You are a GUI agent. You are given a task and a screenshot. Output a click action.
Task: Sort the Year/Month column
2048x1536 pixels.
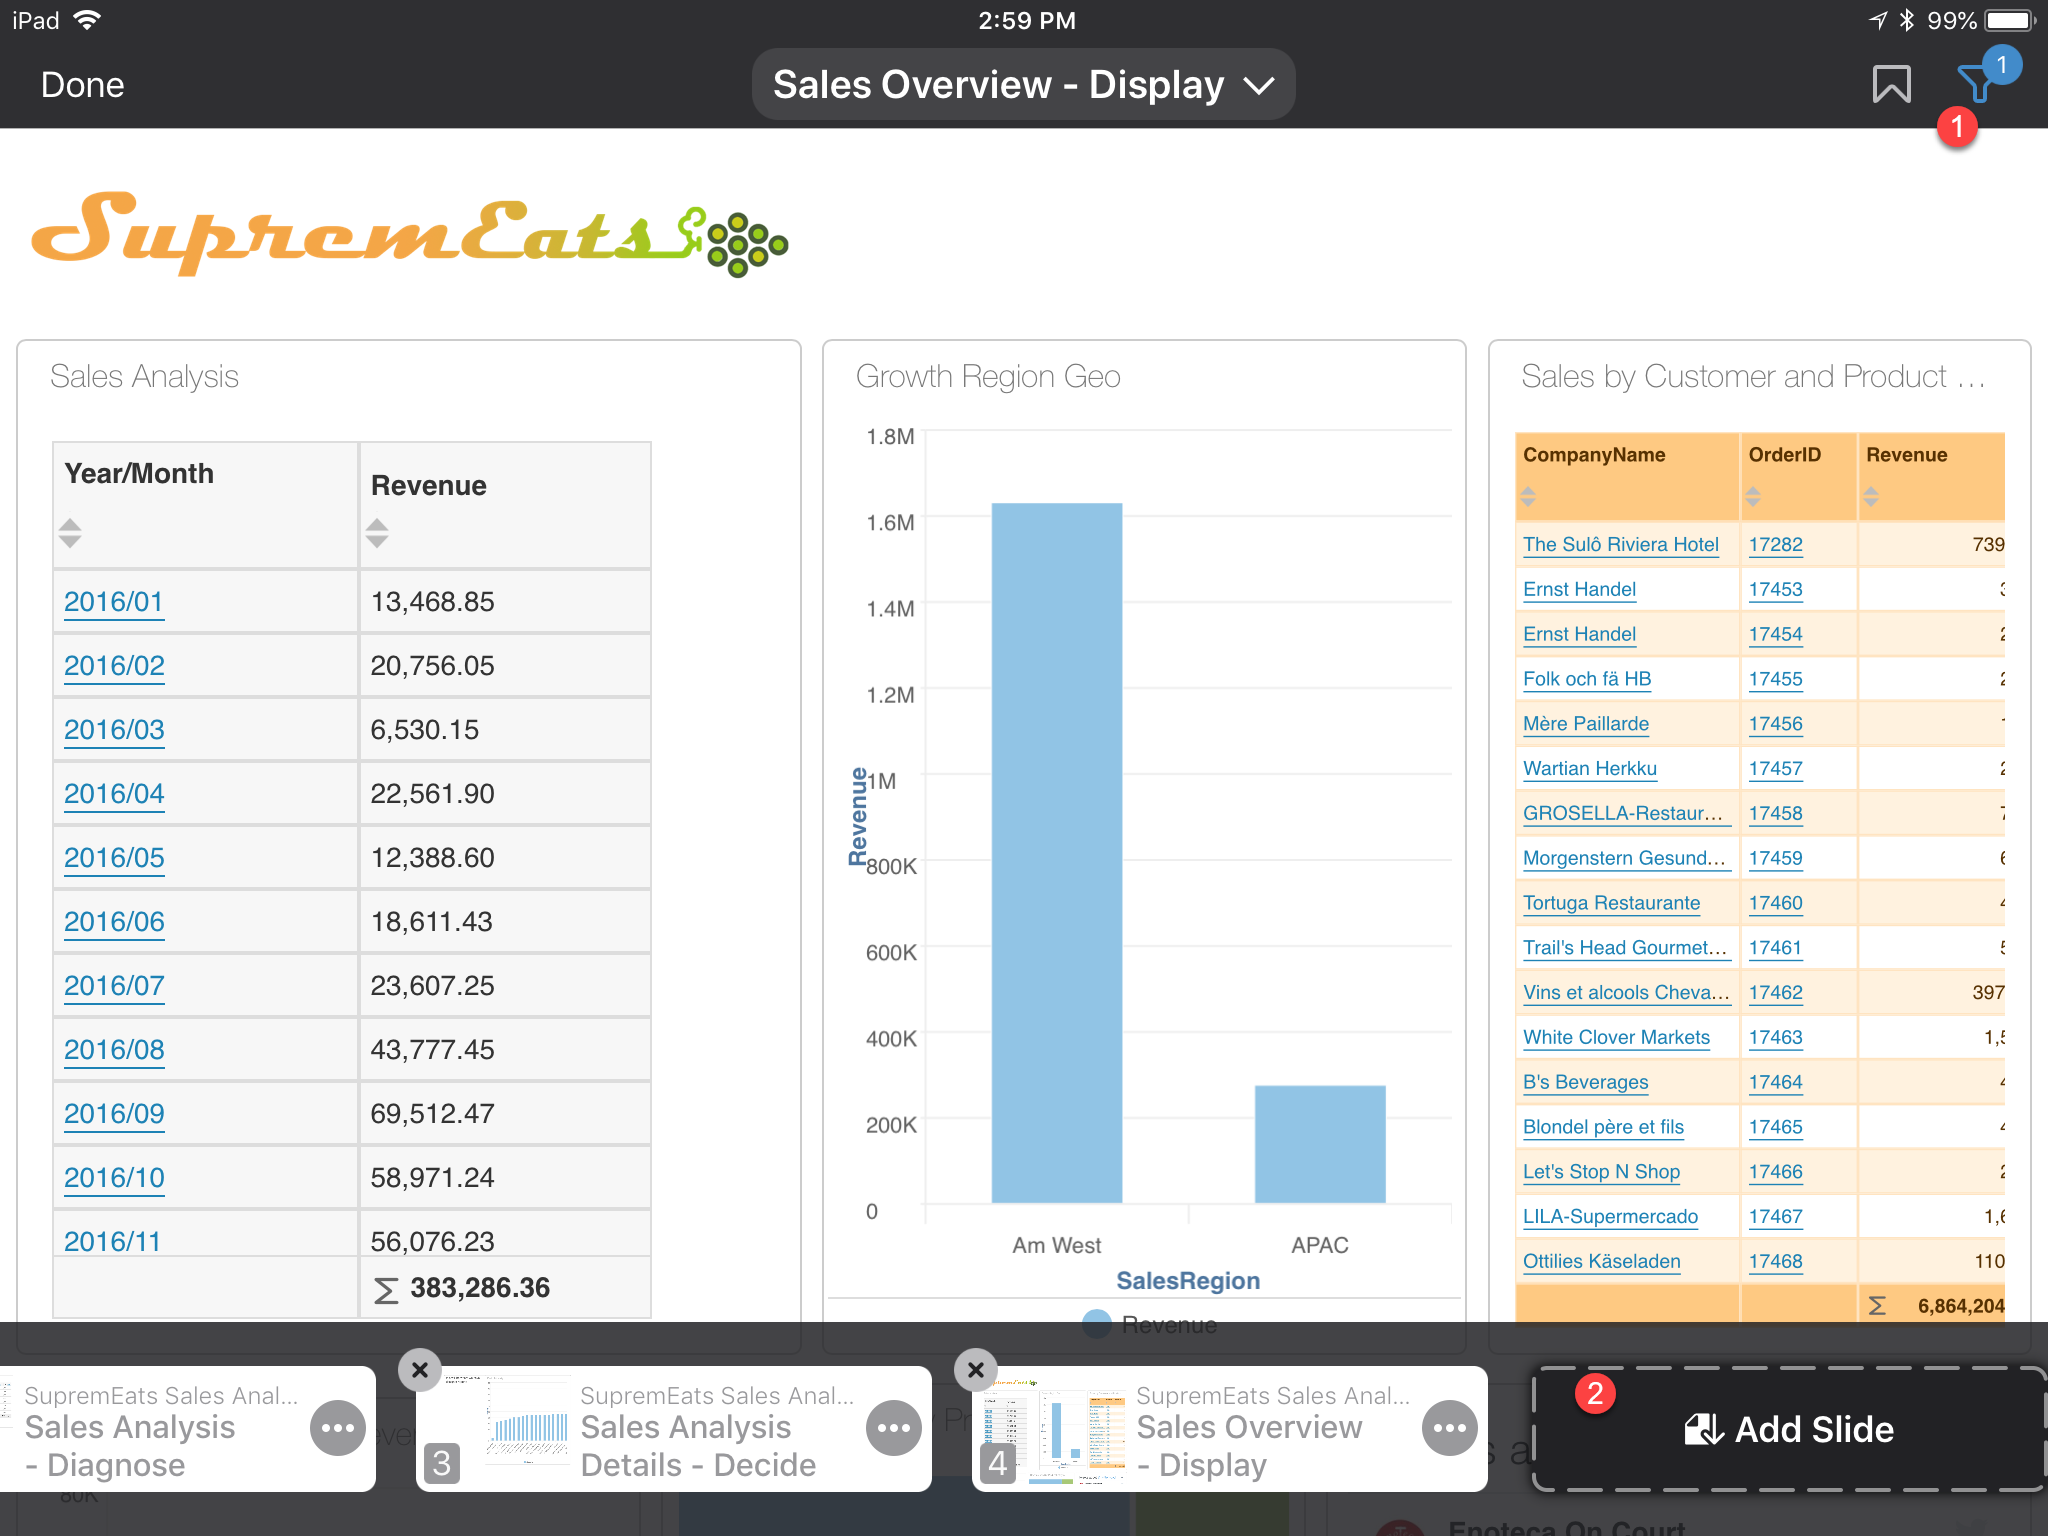click(70, 533)
